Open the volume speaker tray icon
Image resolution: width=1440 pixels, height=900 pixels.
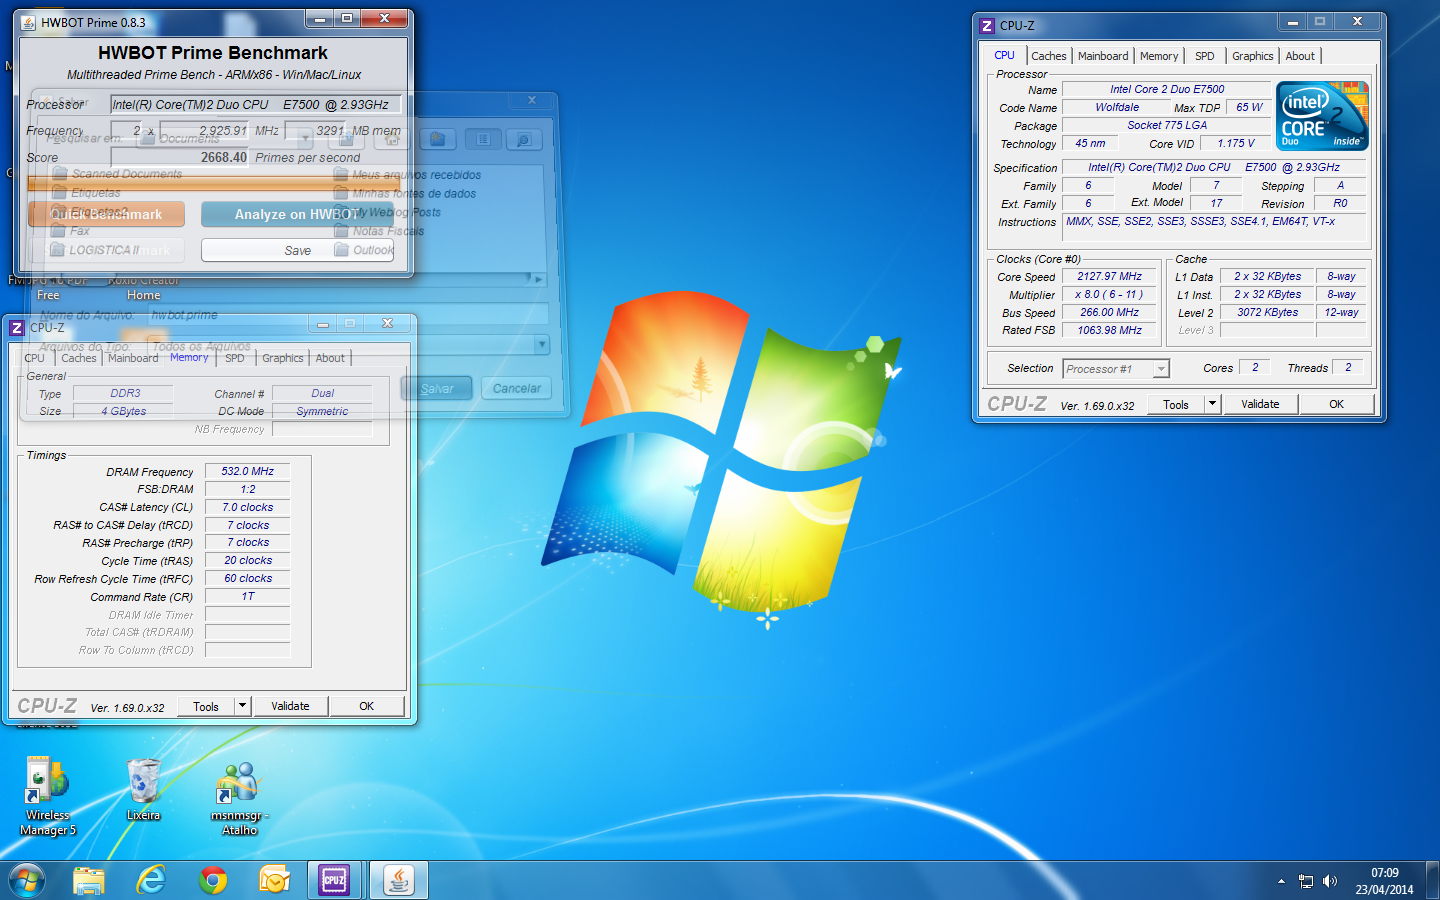tap(1330, 881)
